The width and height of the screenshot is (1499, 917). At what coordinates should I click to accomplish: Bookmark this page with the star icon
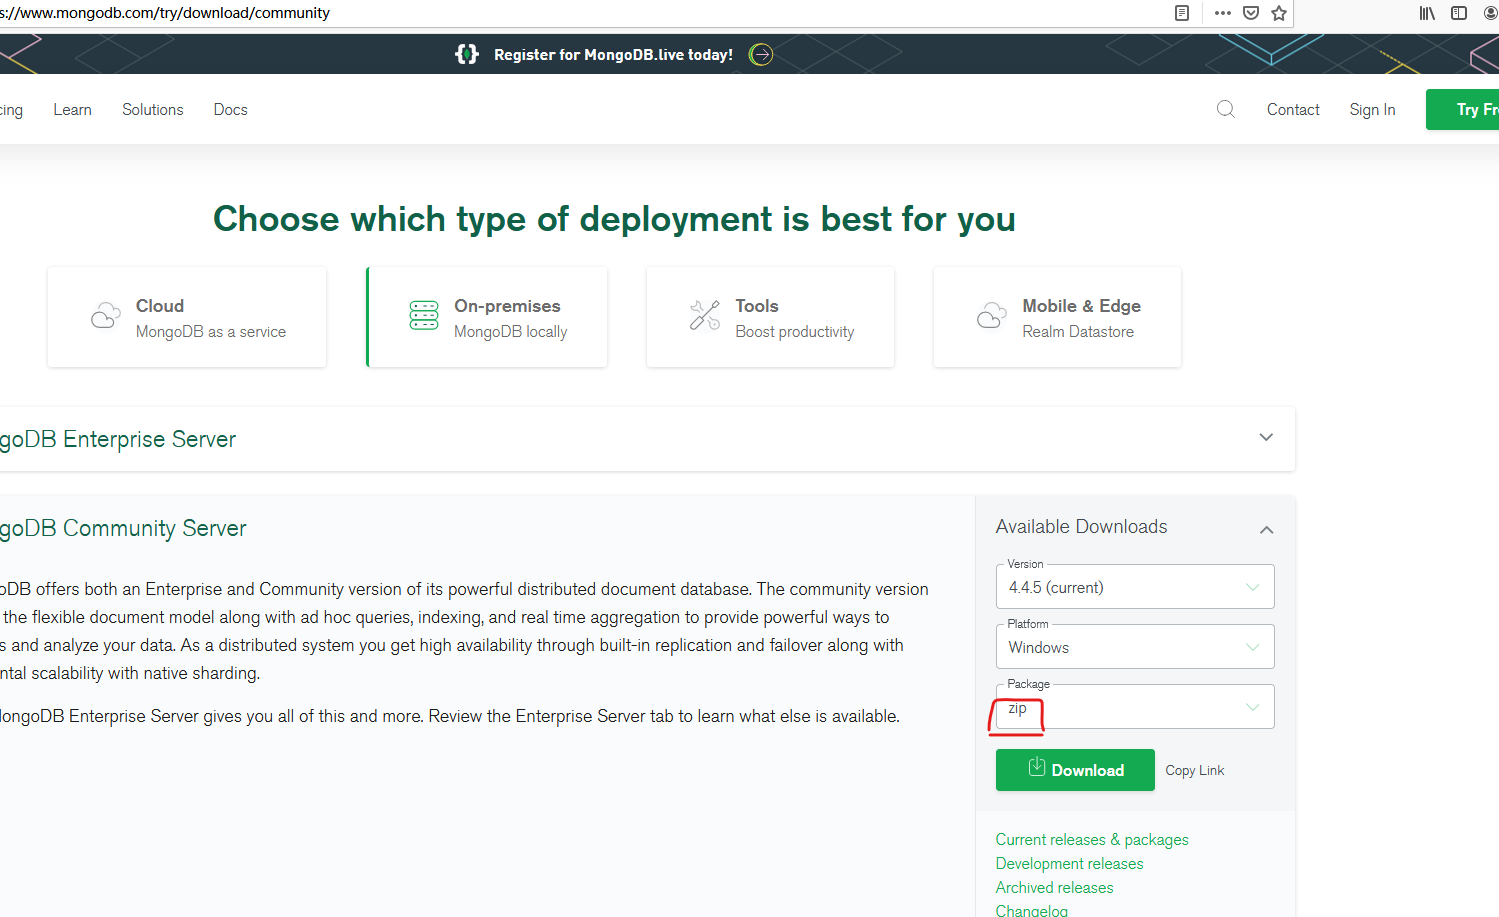point(1279,13)
